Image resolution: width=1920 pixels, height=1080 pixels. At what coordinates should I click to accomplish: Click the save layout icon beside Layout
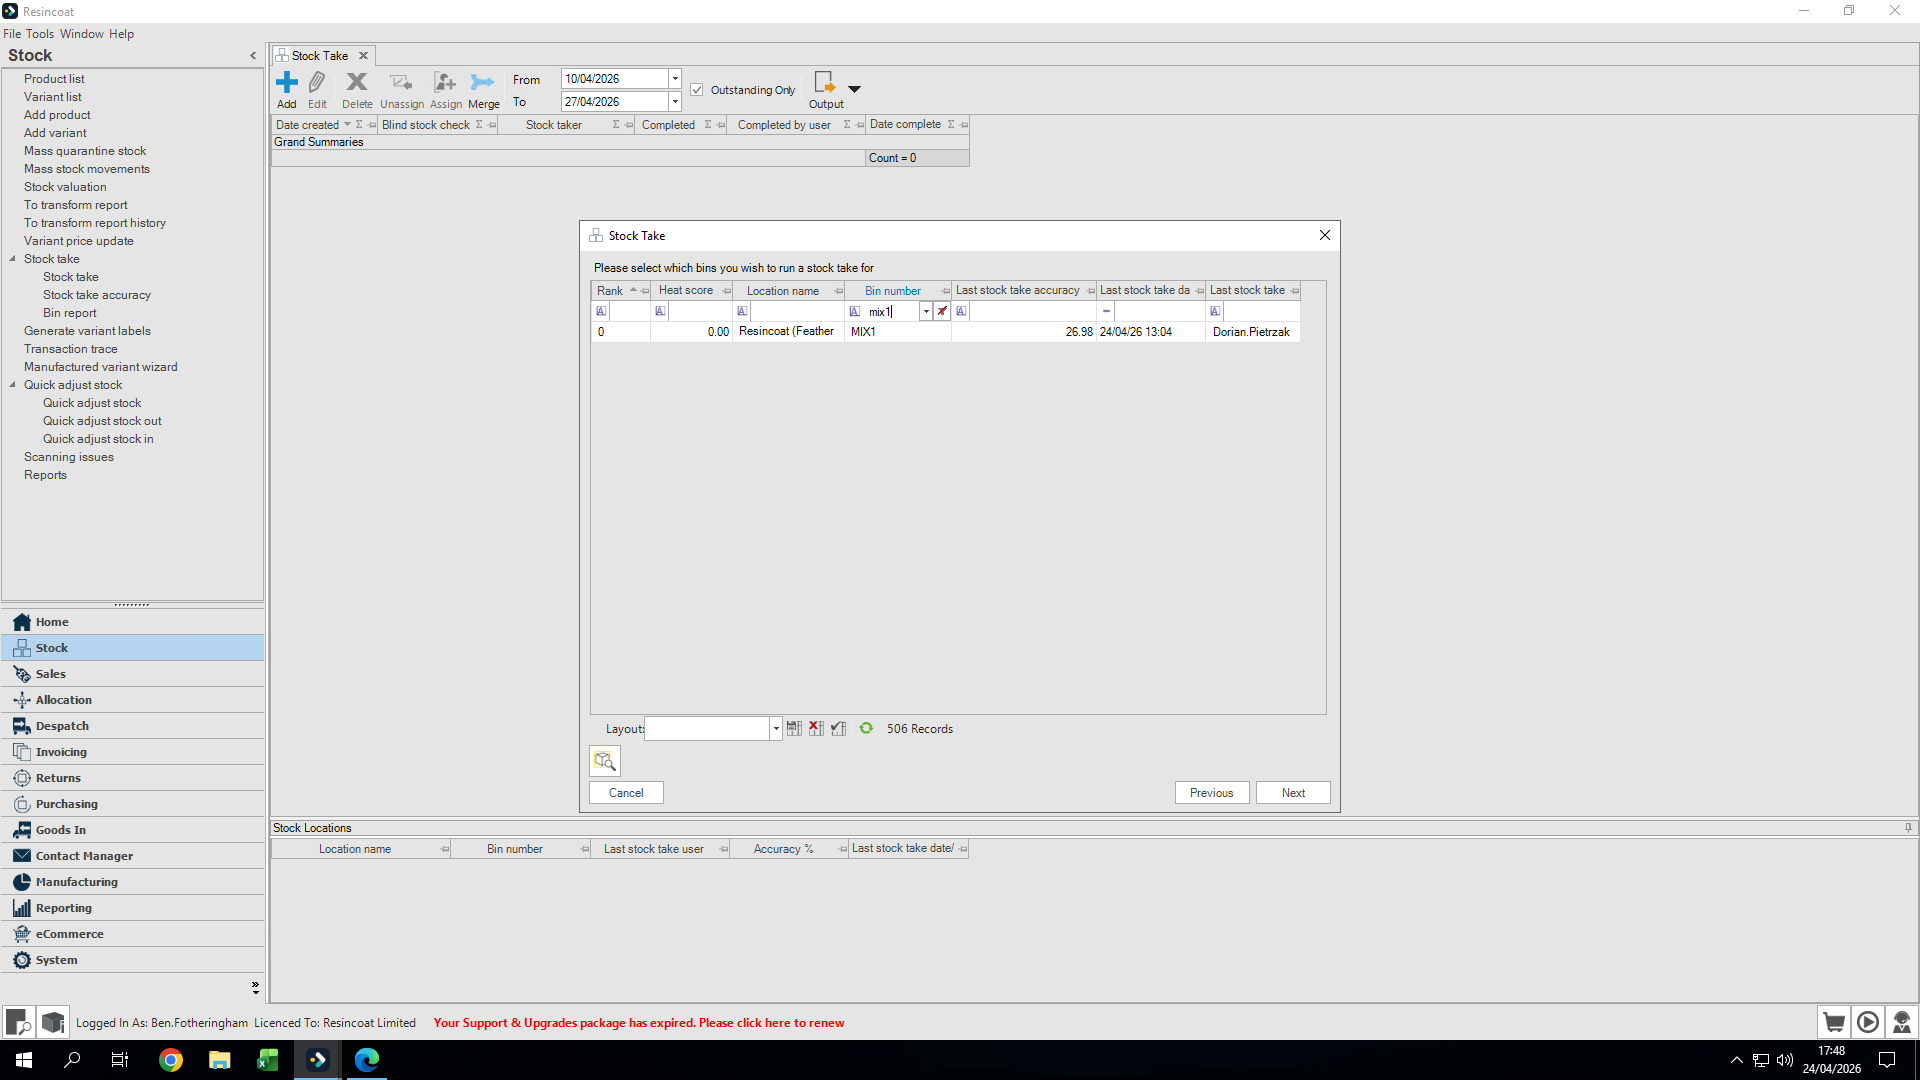(x=794, y=729)
